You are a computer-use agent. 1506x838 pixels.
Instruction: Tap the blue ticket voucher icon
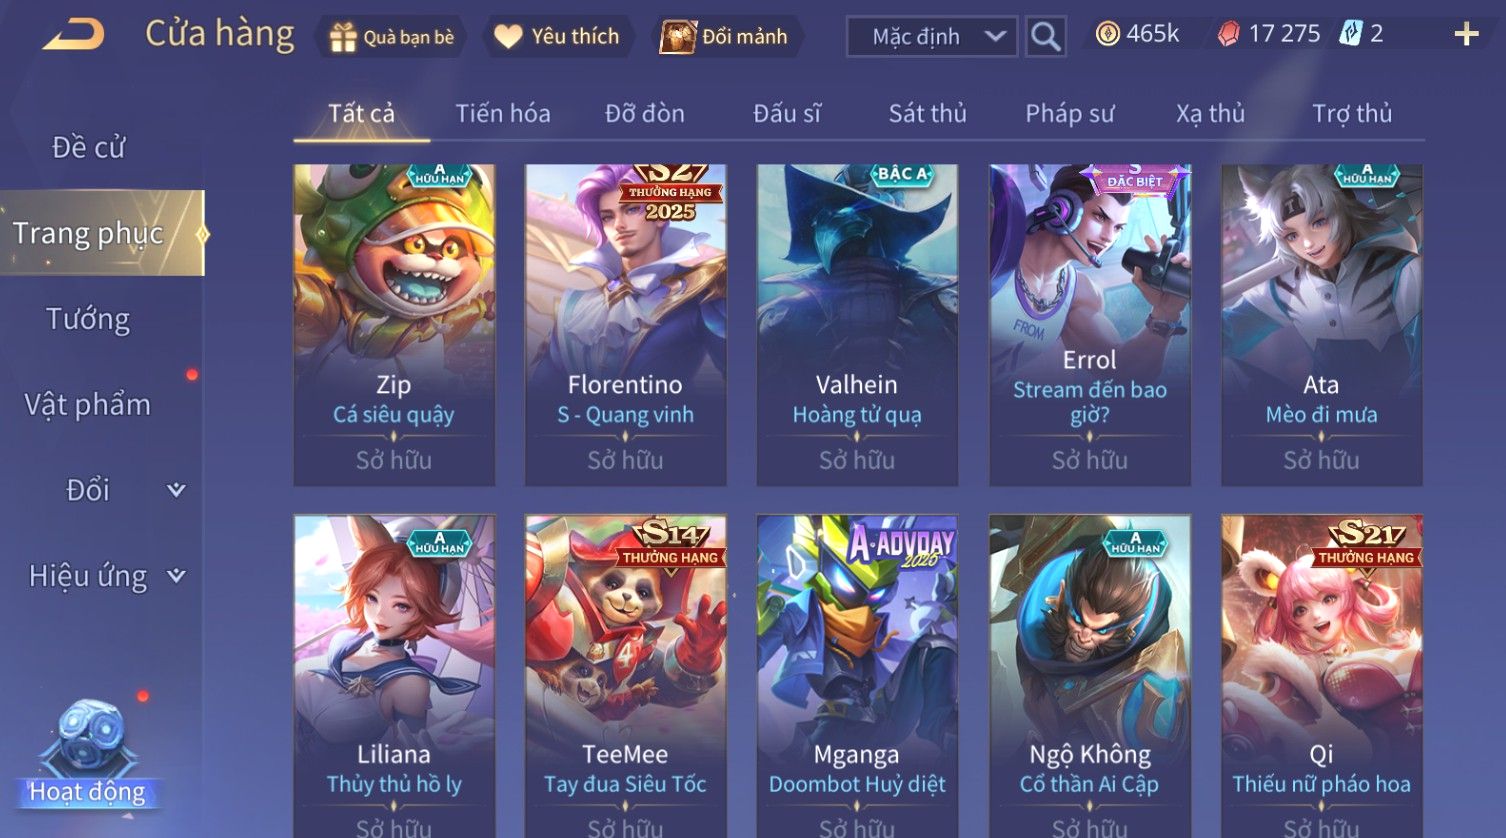(1351, 34)
